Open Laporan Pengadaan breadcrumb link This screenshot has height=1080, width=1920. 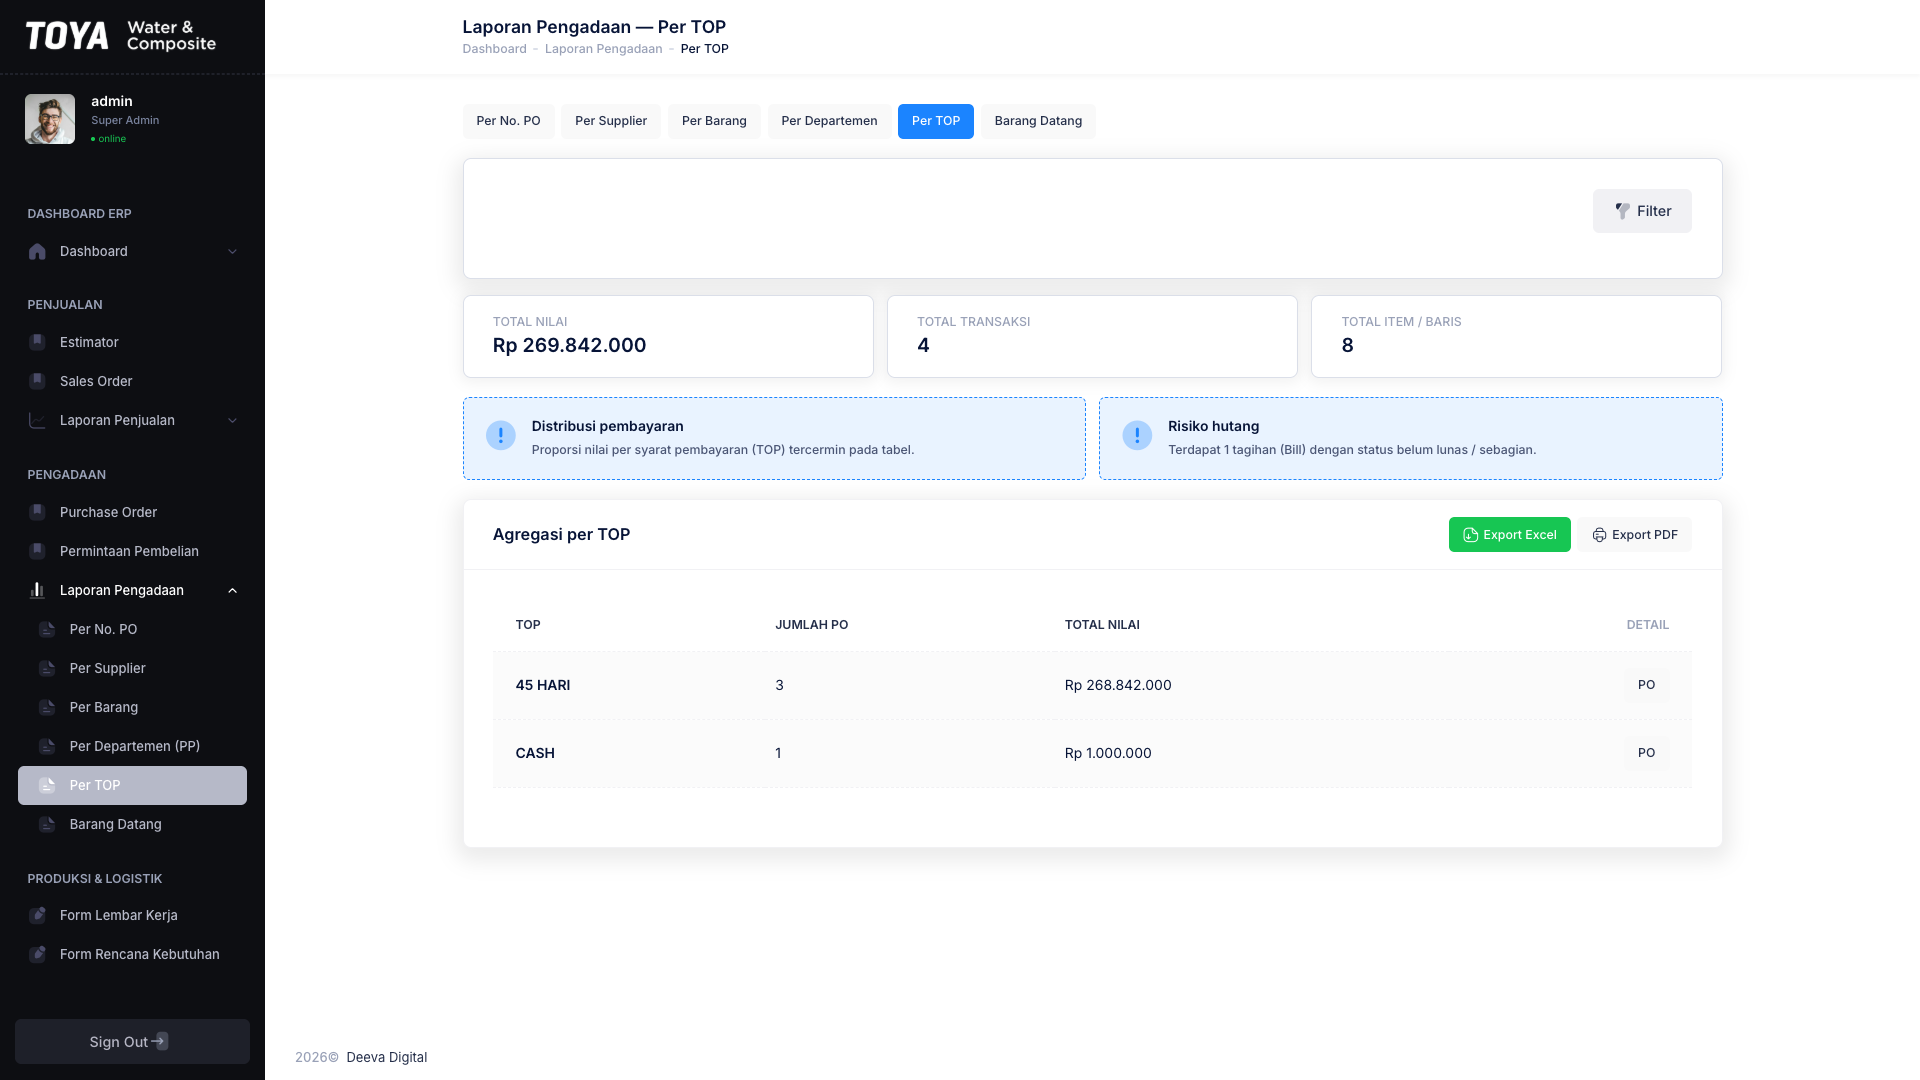[603, 49]
